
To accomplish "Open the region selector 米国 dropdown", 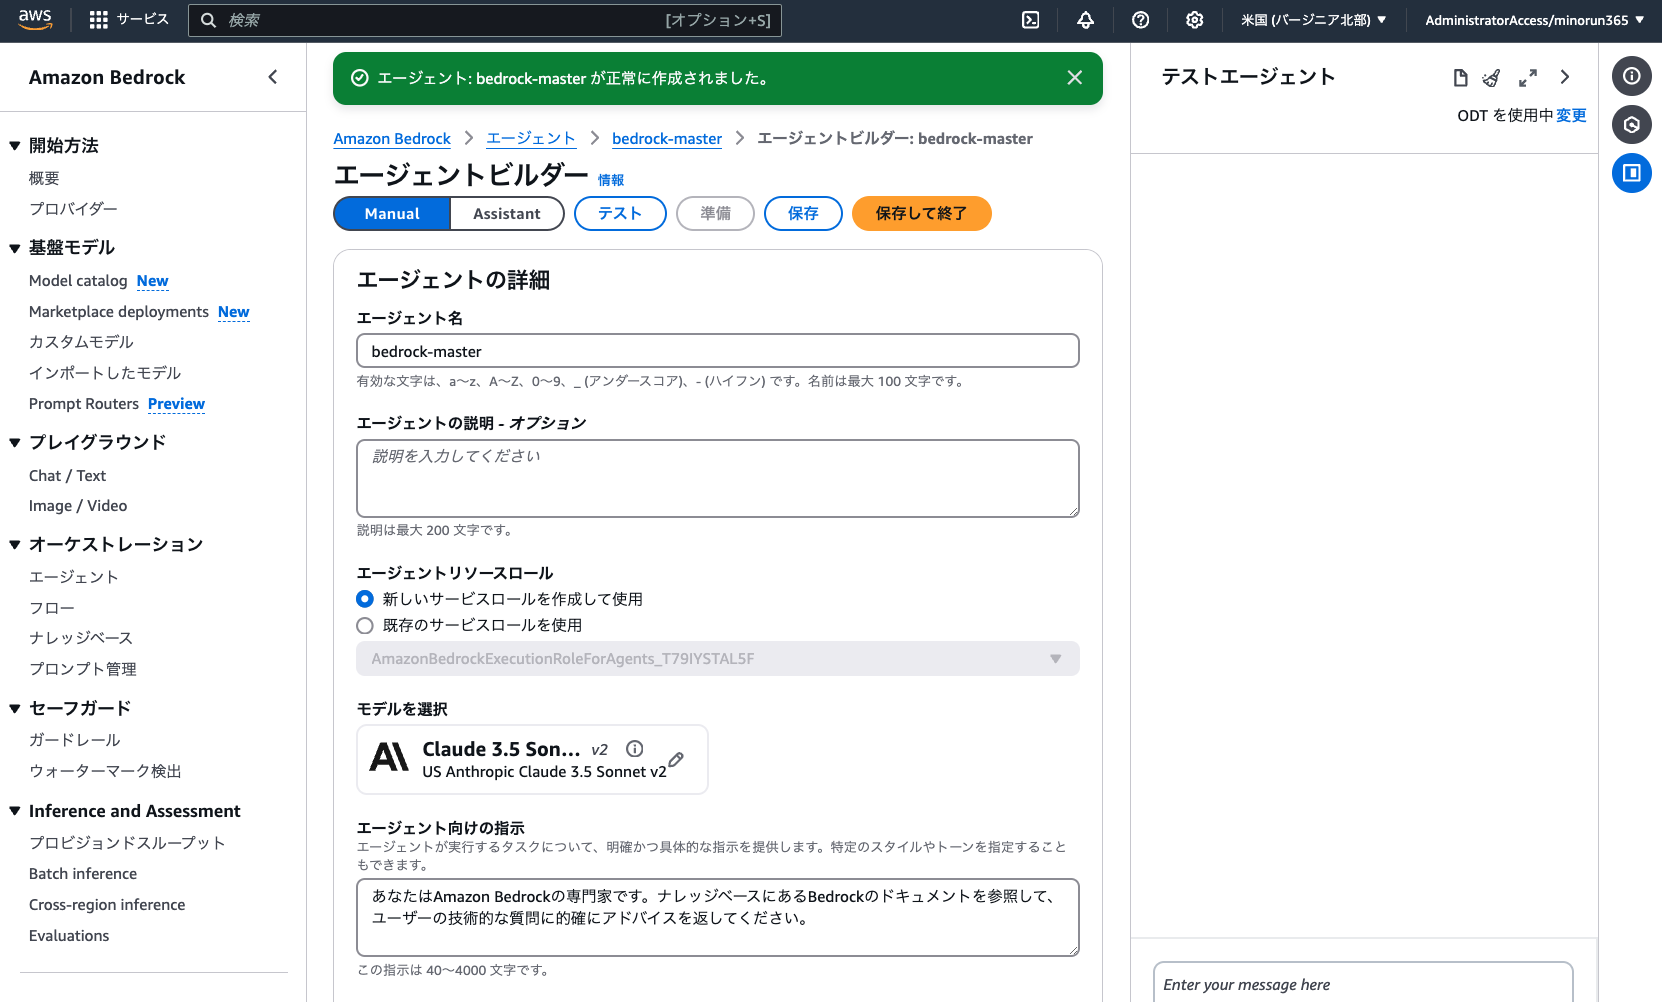I will [1314, 20].
